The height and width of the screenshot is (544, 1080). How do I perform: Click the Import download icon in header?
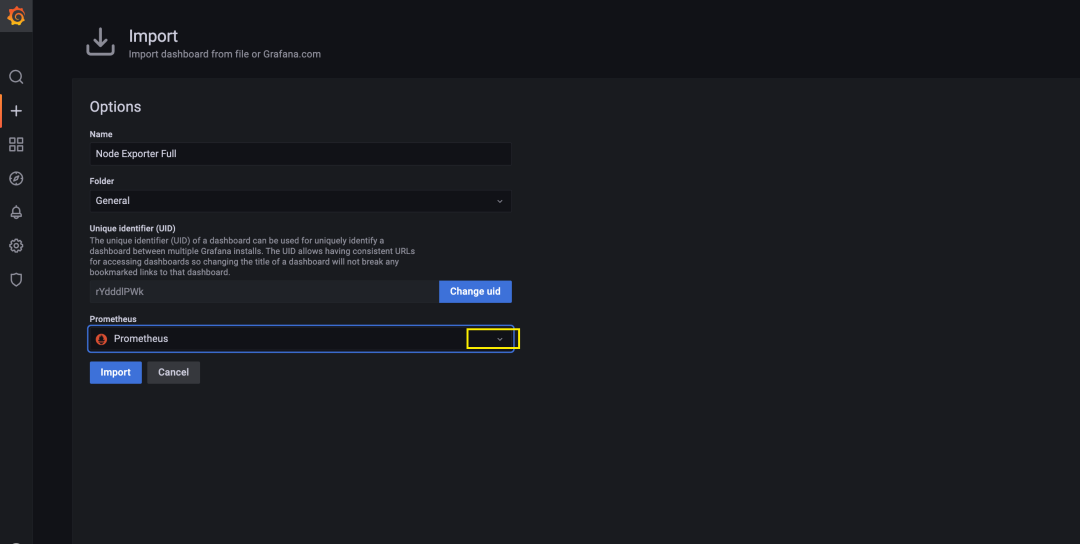[x=101, y=43]
